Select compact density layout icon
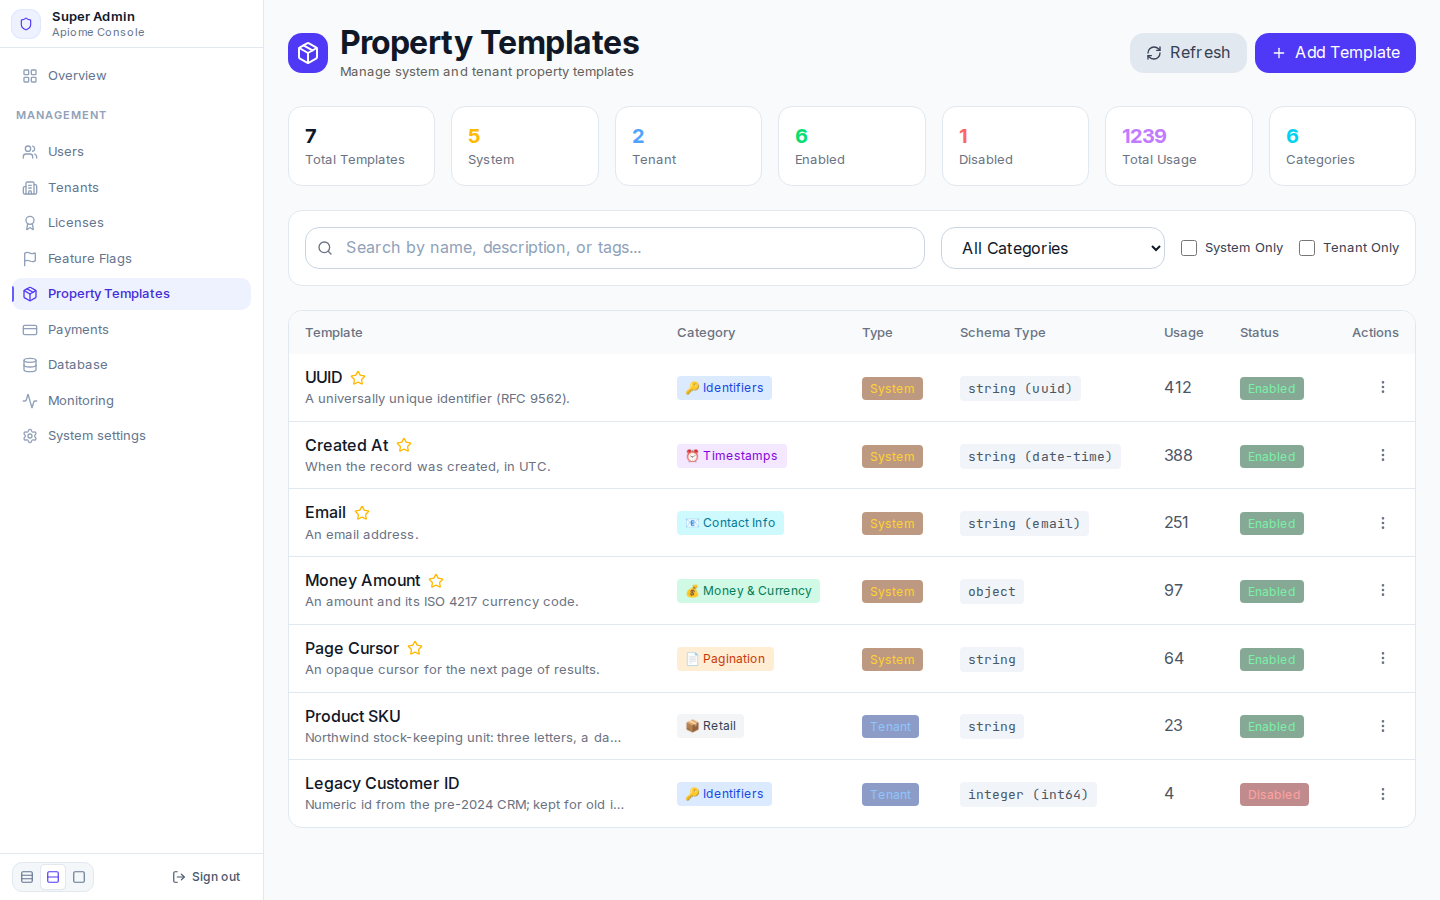This screenshot has width=1440, height=900. (x=27, y=877)
